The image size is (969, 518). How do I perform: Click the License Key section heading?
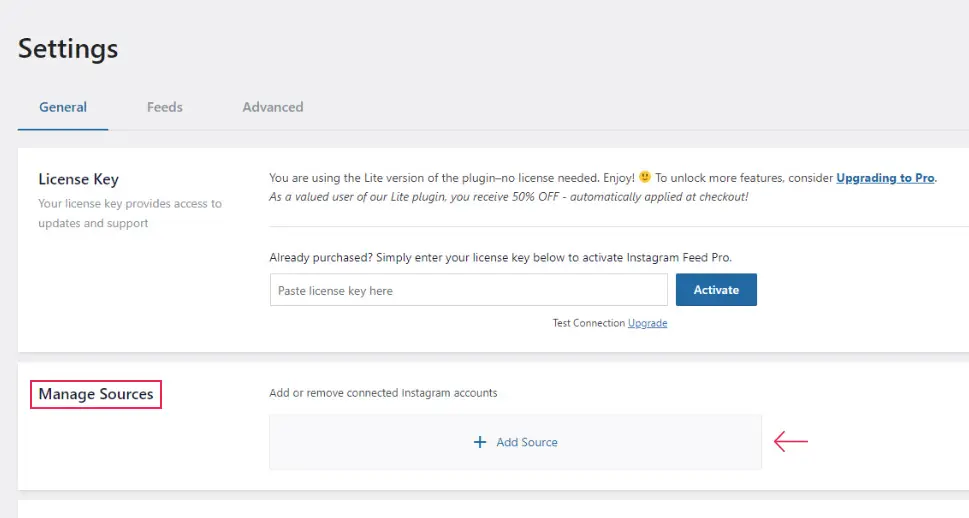78,179
